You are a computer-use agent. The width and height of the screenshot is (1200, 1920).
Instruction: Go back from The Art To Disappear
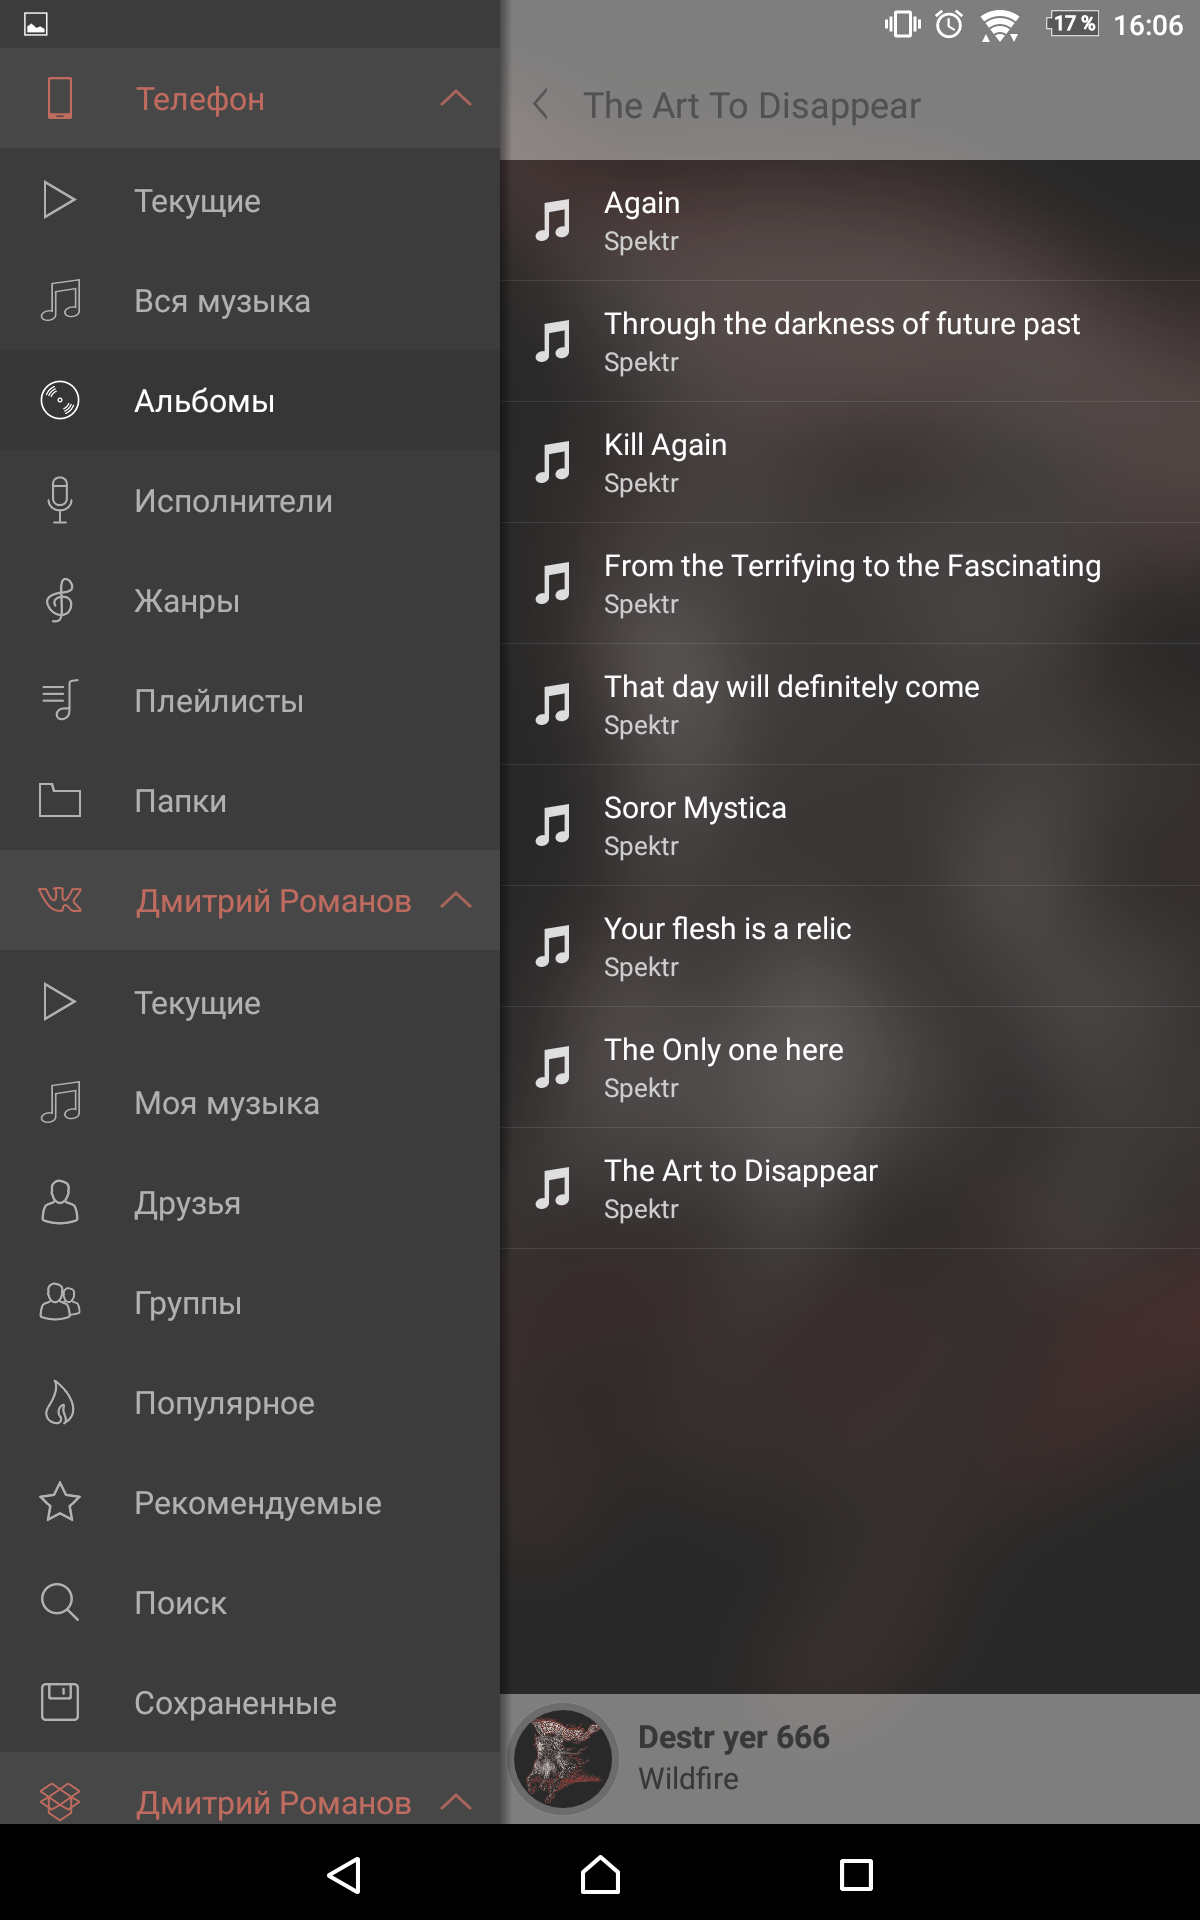click(541, 104)
